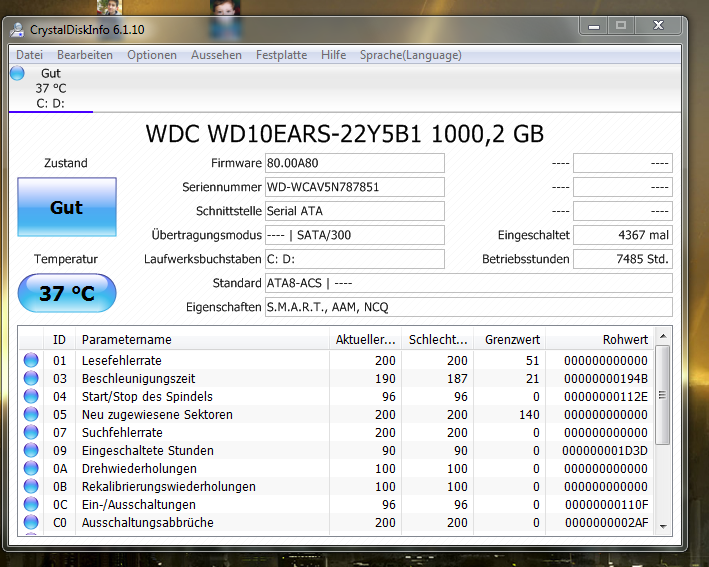The height and width of the screenshot is (567, 709).
Task: Click raw value 00000000112E
Action: point(606,397)
